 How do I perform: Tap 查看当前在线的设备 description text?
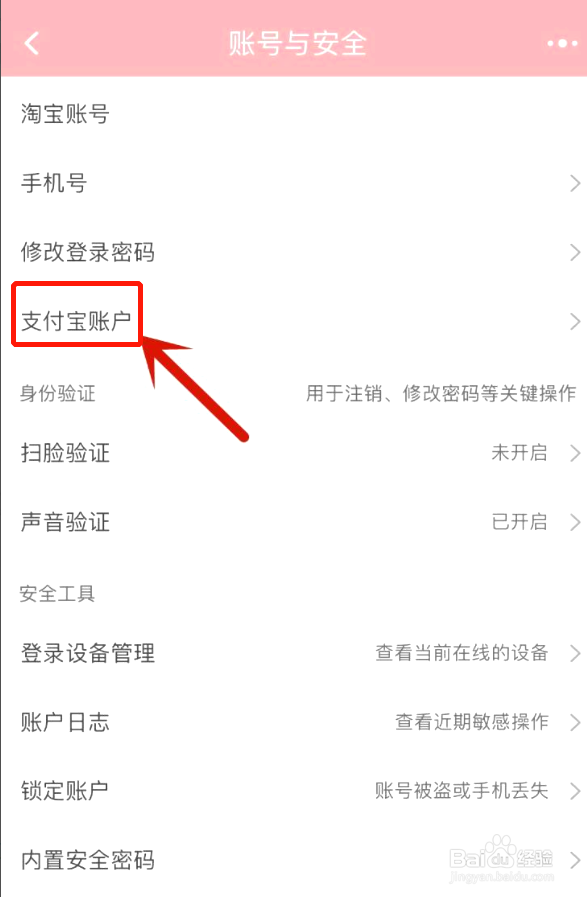(462, 653)
